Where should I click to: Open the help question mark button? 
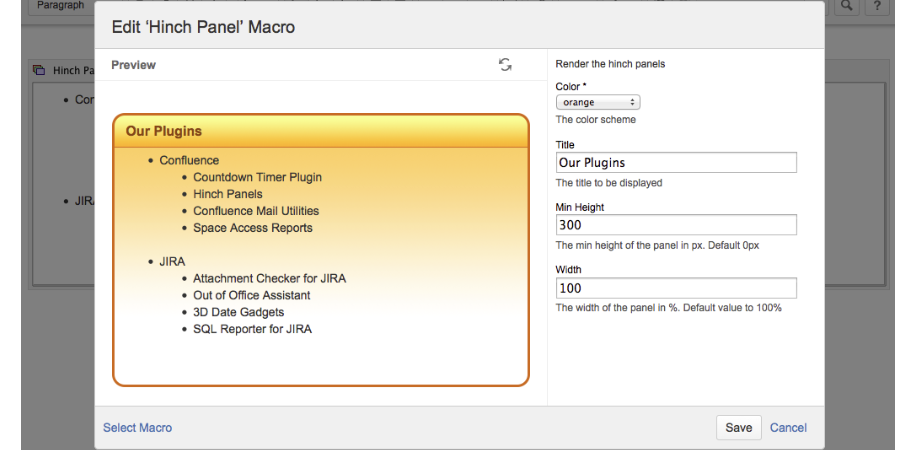877,6
